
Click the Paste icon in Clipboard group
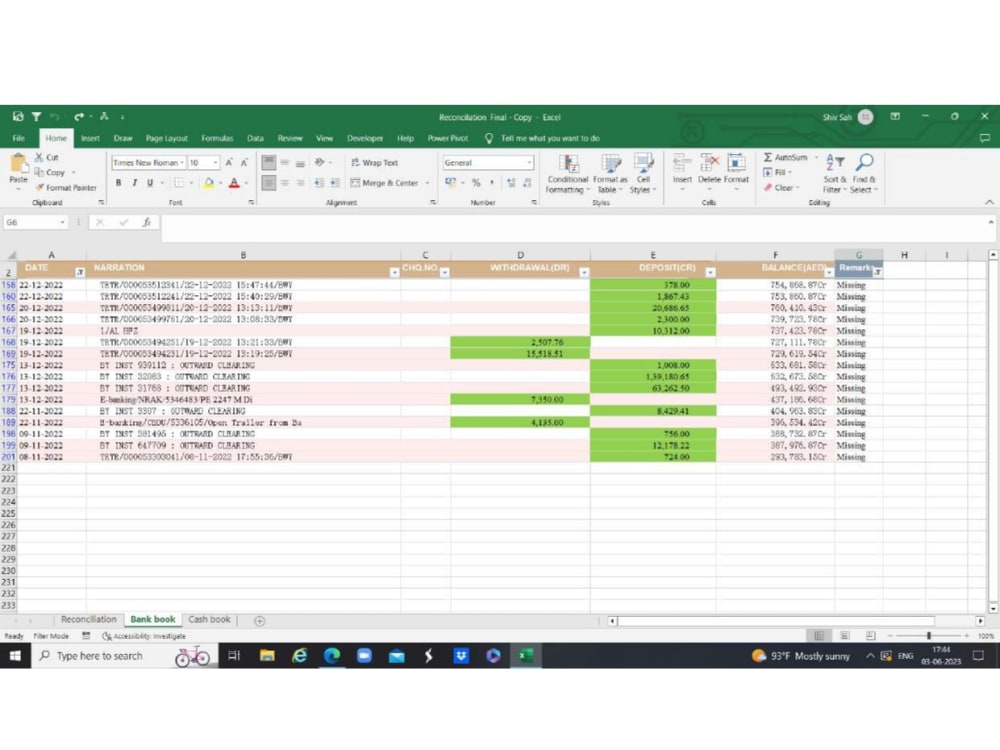(18, 164)
